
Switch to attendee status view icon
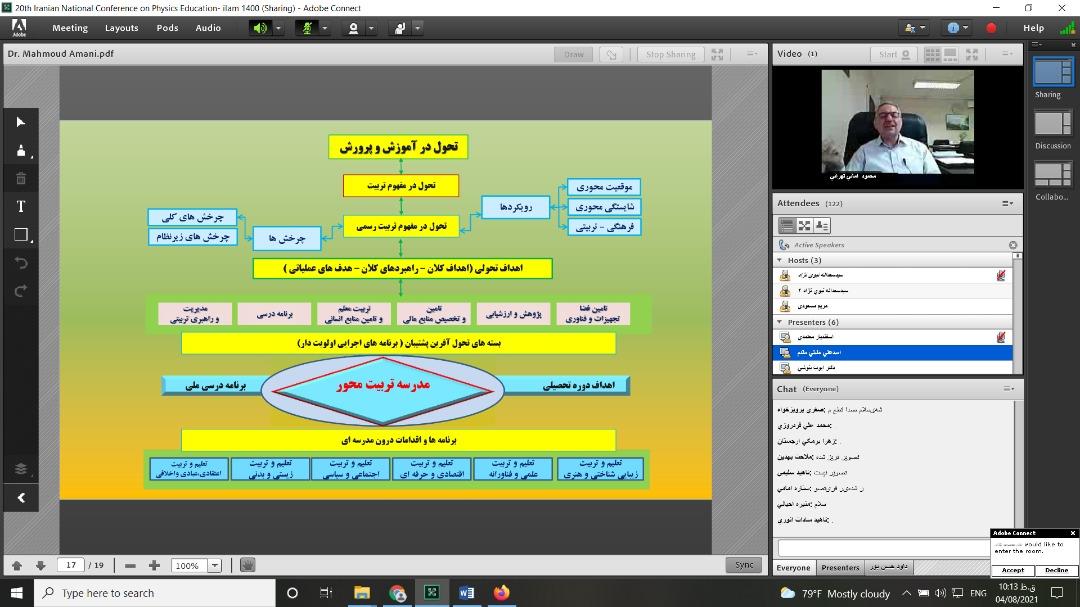(x=822, y=226)
